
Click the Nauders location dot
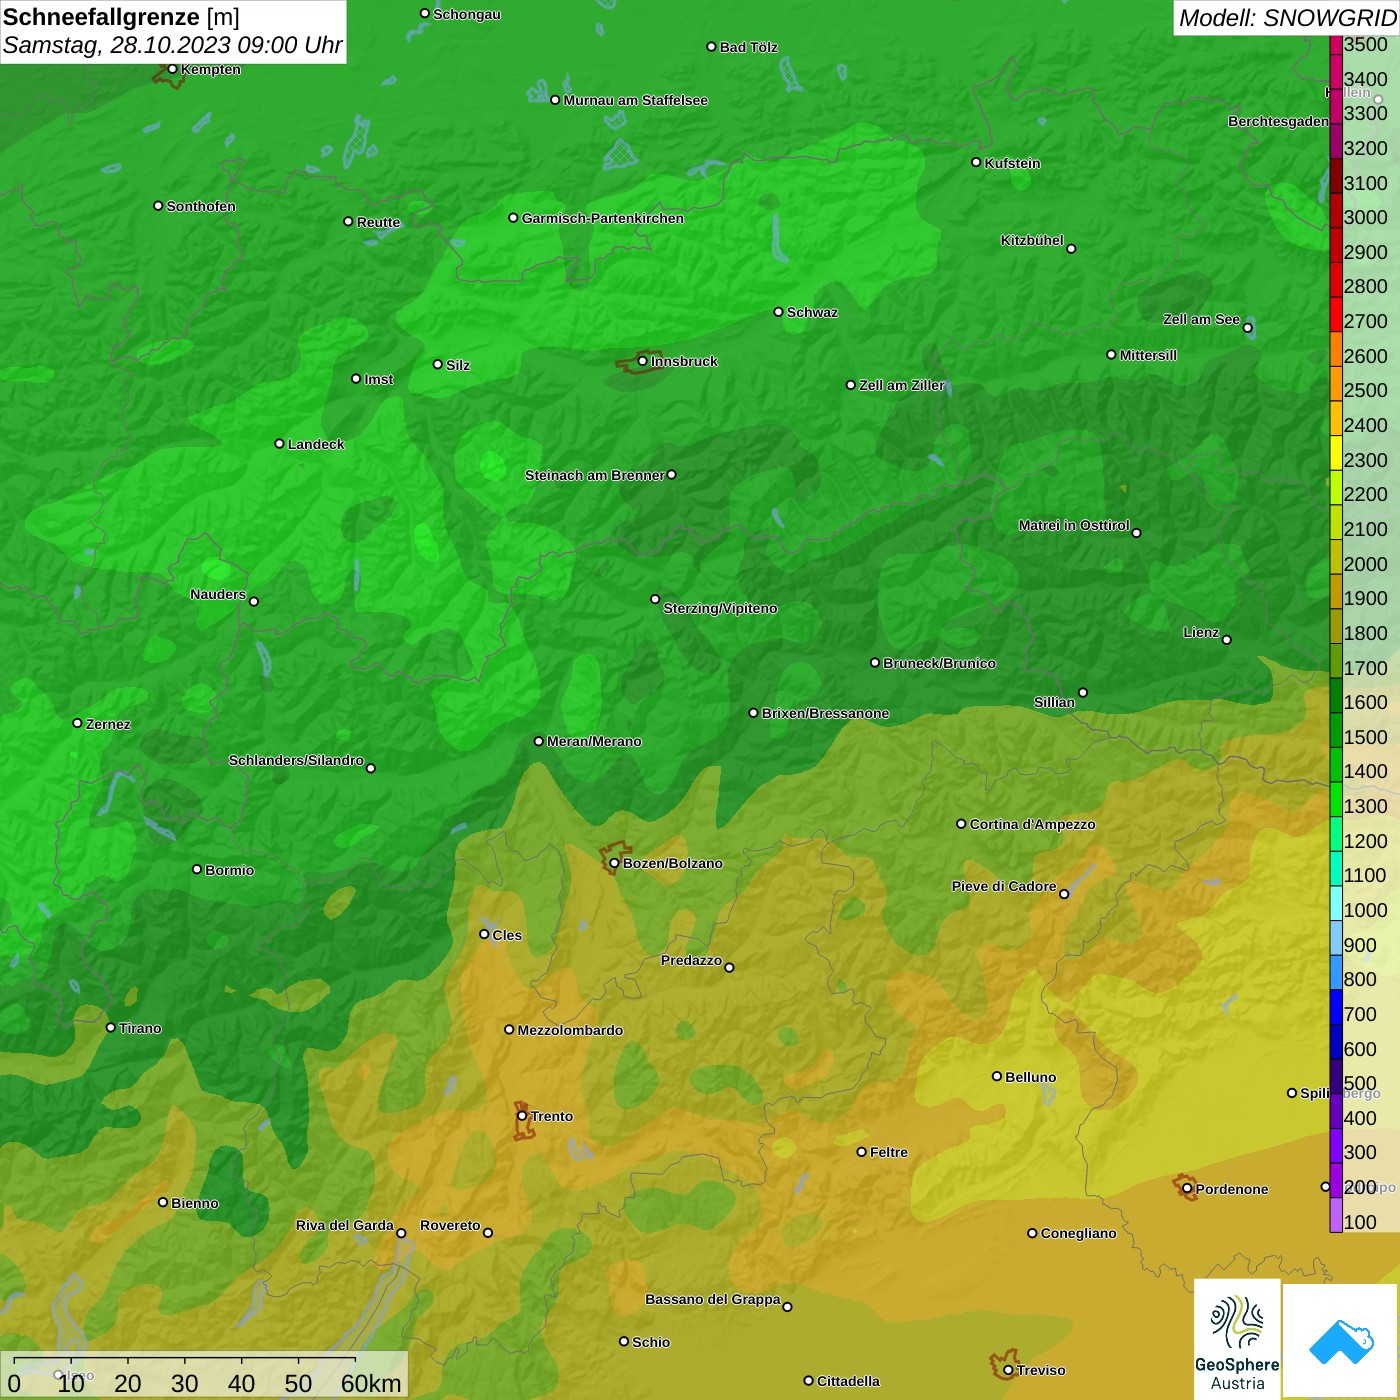(254, 601)
